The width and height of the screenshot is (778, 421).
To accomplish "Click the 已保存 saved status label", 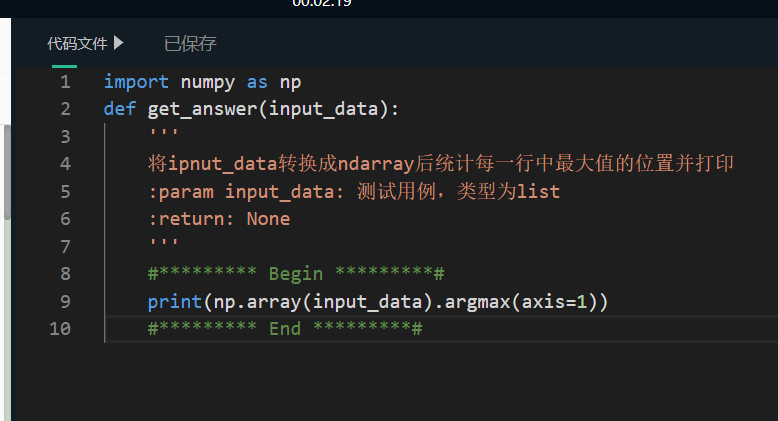I will point(190,44).
